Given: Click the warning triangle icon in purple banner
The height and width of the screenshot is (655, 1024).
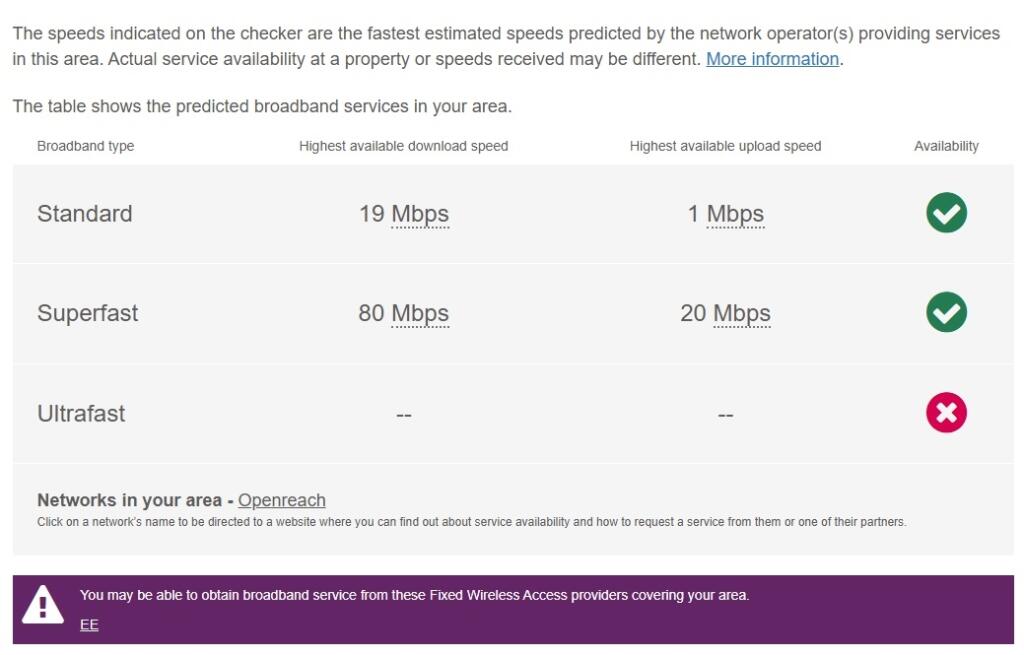Looking at the screenshot, I should pos(42,604).
